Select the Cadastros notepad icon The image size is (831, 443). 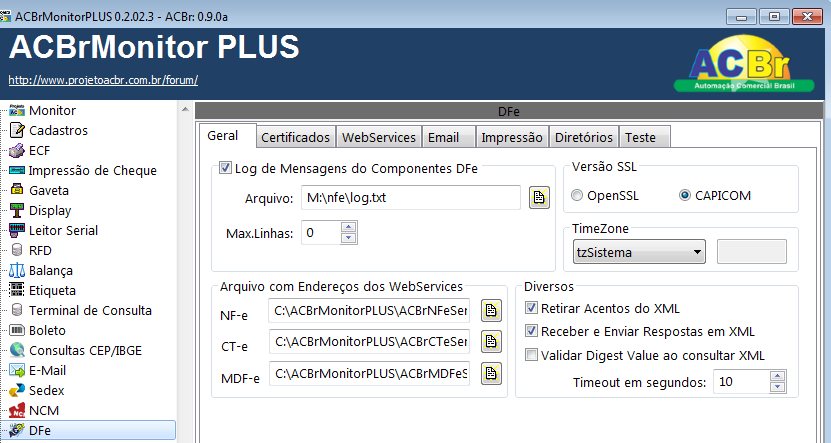pos(17,130)
